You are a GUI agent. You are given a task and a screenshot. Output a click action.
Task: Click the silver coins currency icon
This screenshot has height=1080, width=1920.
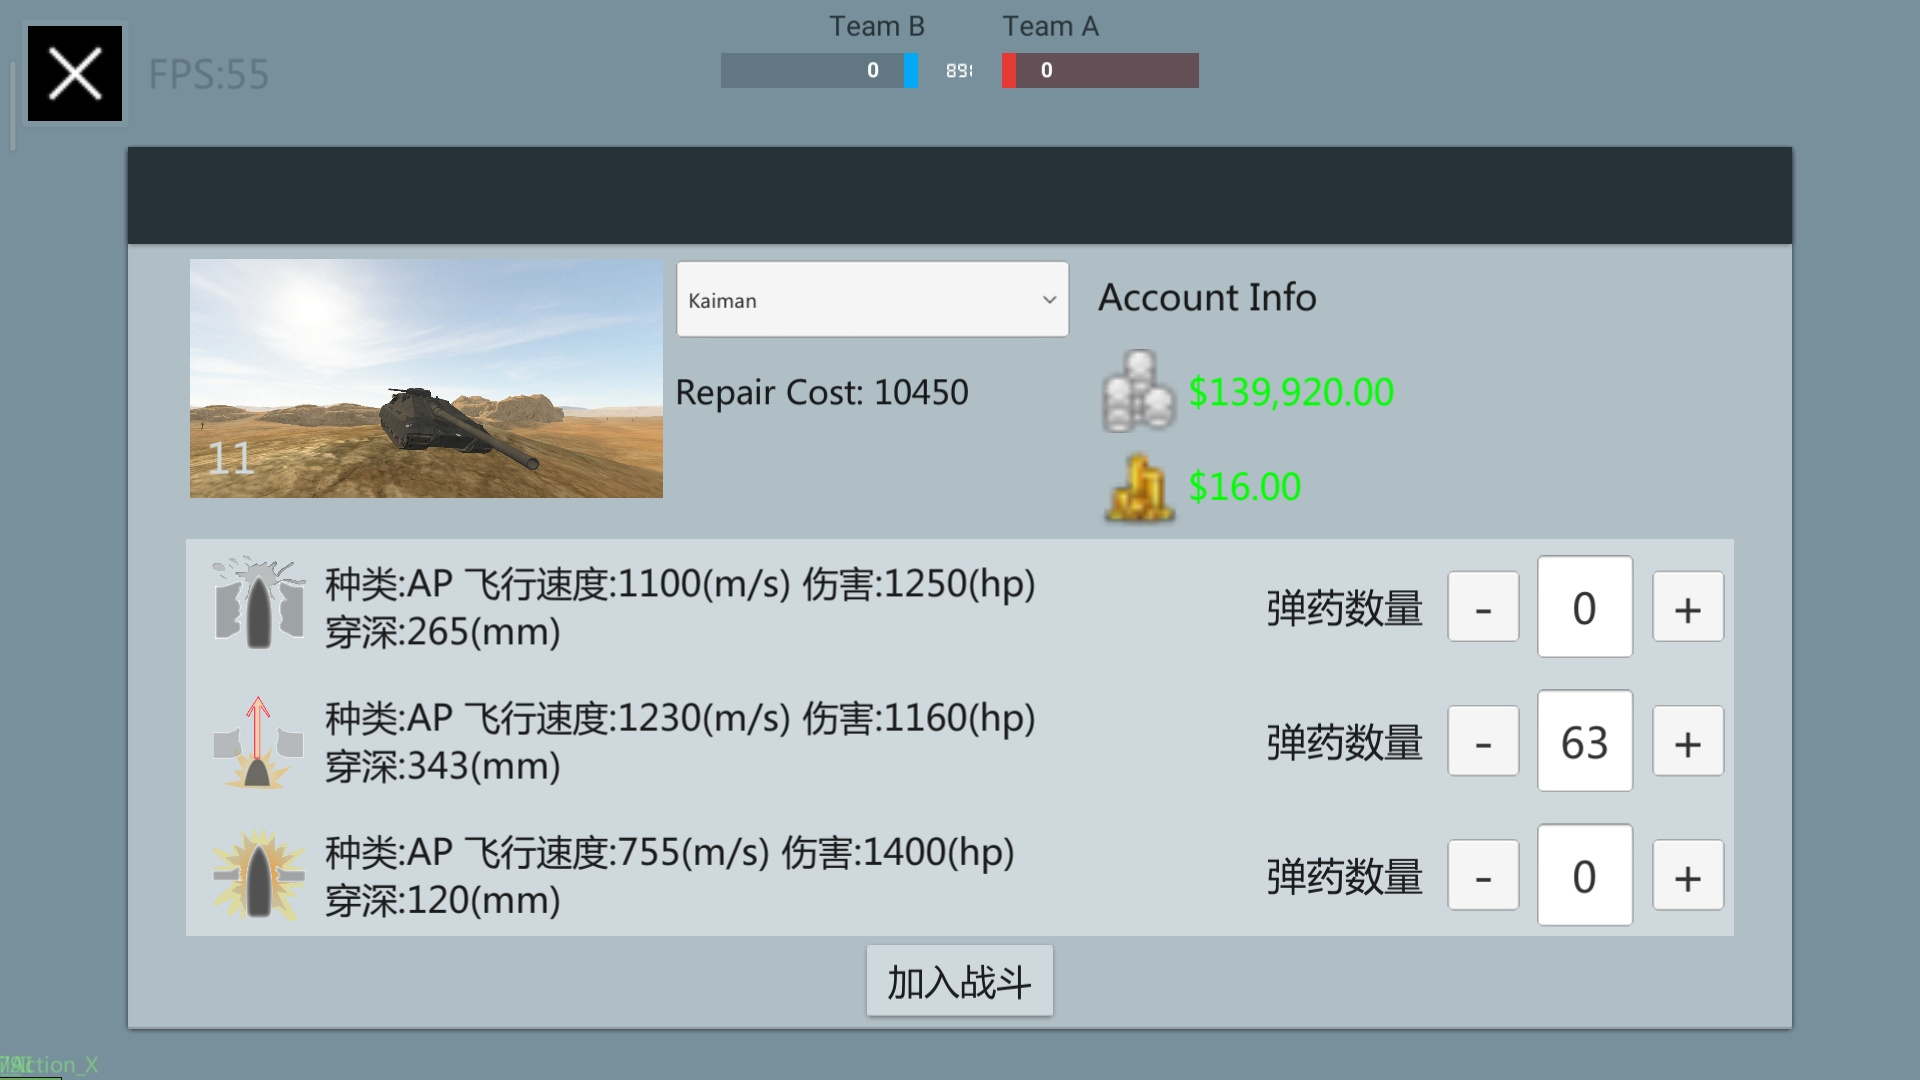[x=1138, y=391]
